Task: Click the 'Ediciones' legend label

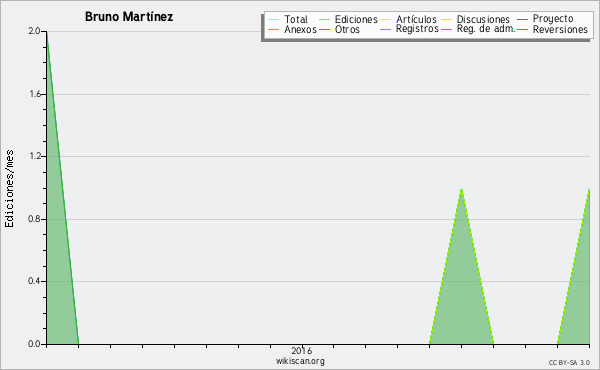Action: pyautogui.click(x=356, y=19)
